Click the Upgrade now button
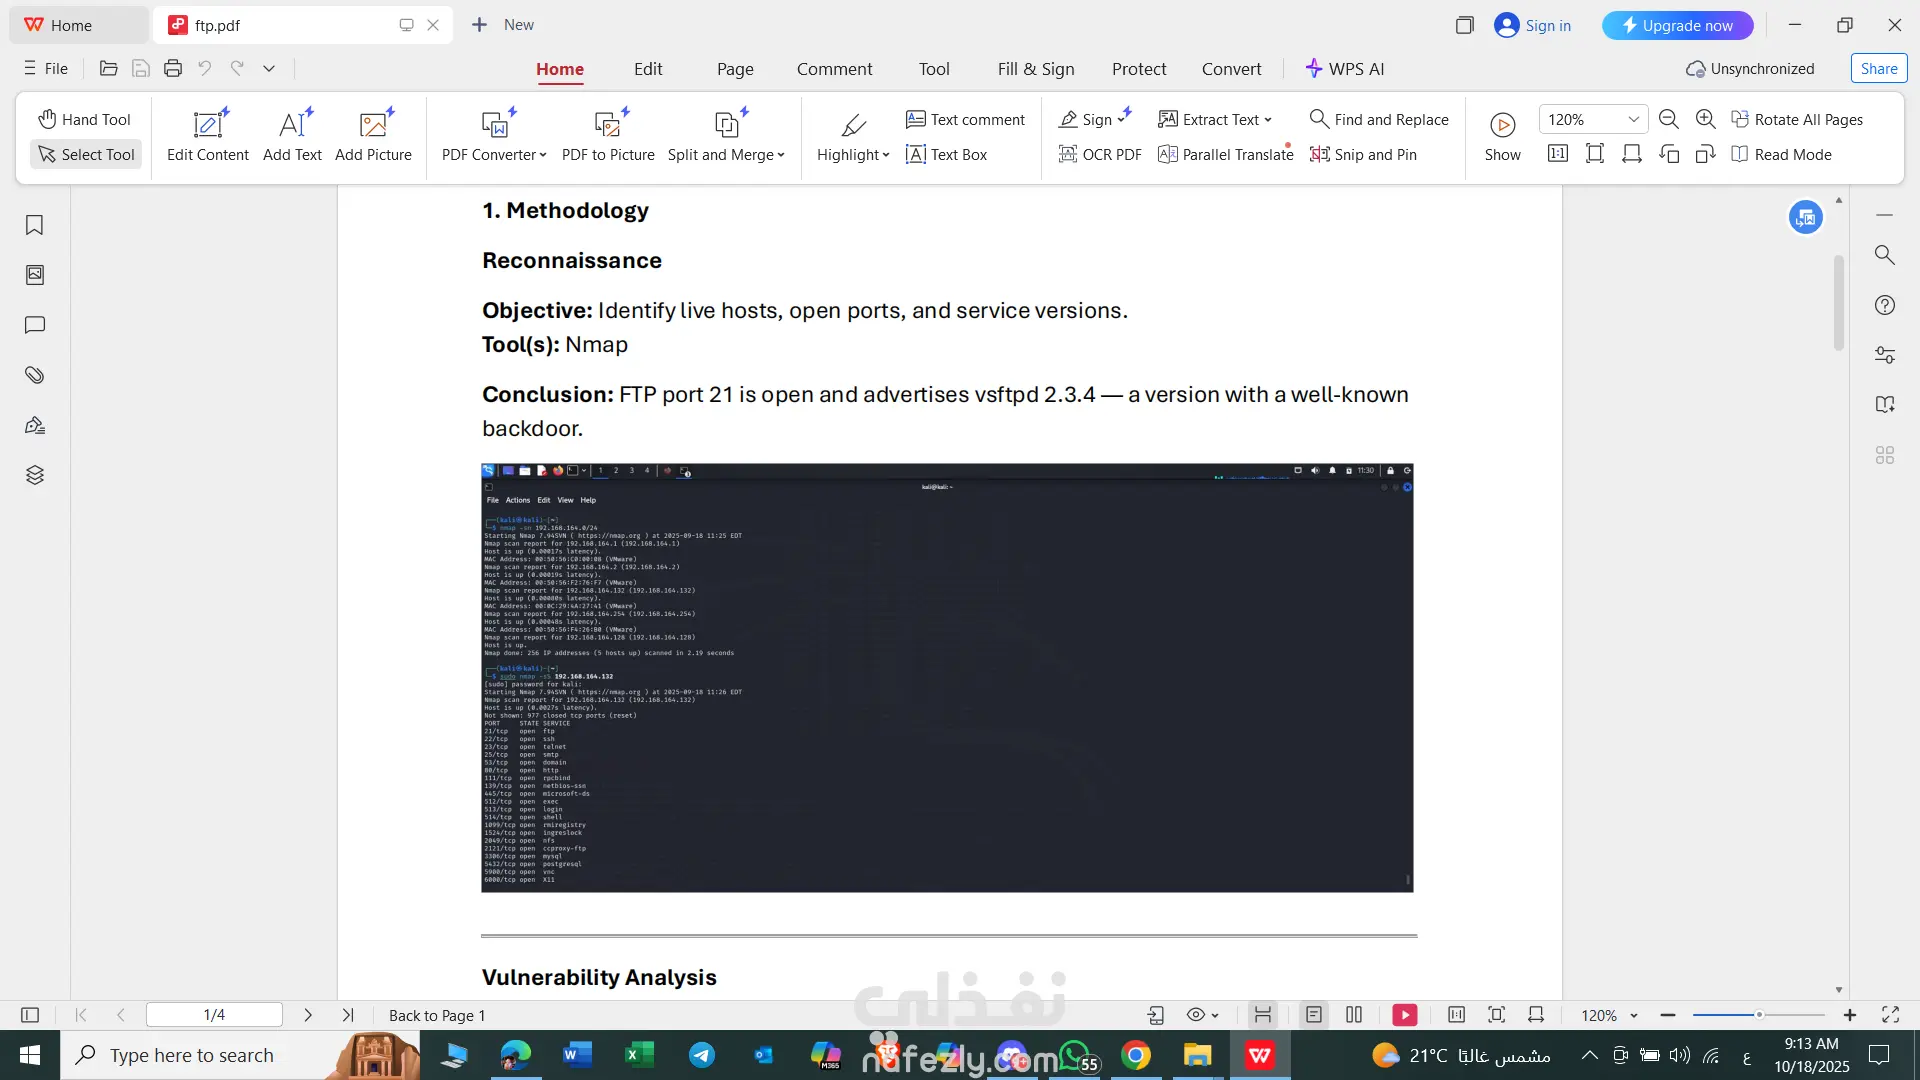Viewport: 1920px width, 1080px height. (1677, 25)
